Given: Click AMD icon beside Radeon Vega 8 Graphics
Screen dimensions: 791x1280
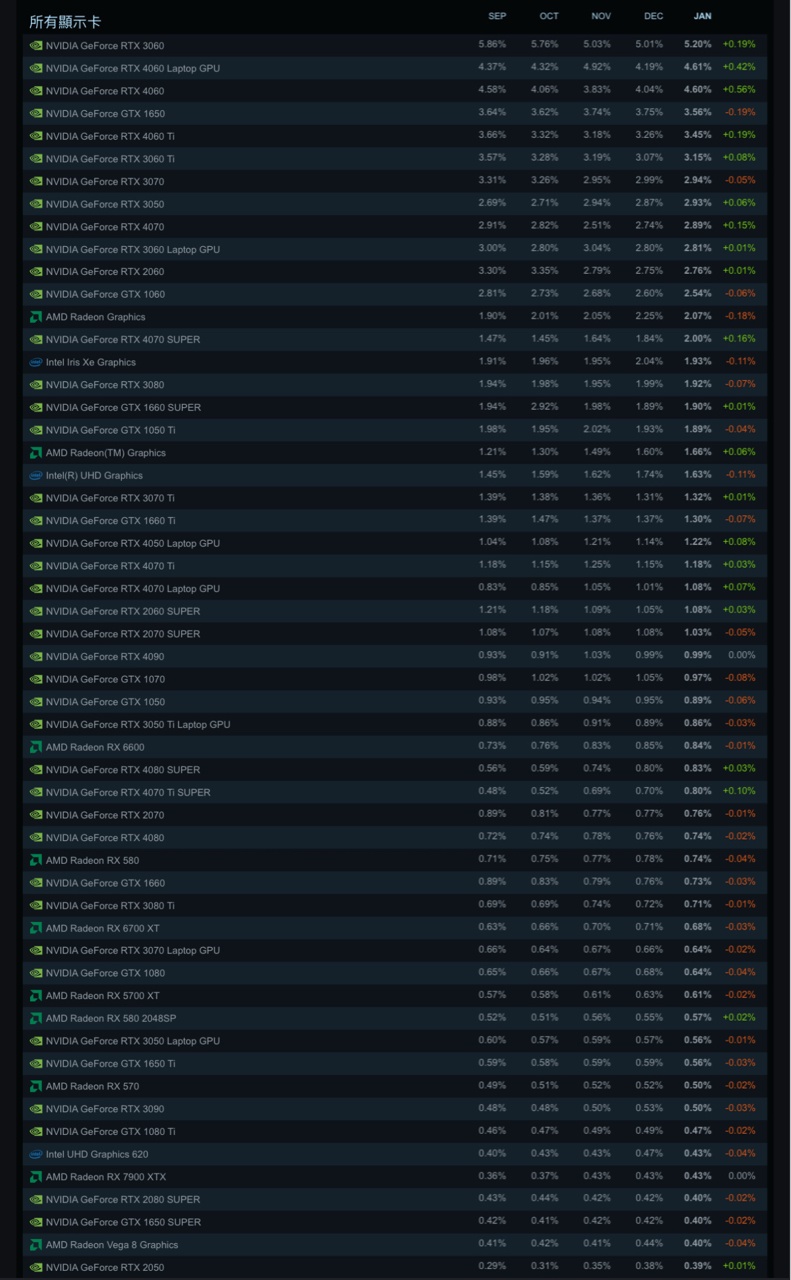Looking at the screenshot, I should pyautogui.click(x=36, y=1245).
